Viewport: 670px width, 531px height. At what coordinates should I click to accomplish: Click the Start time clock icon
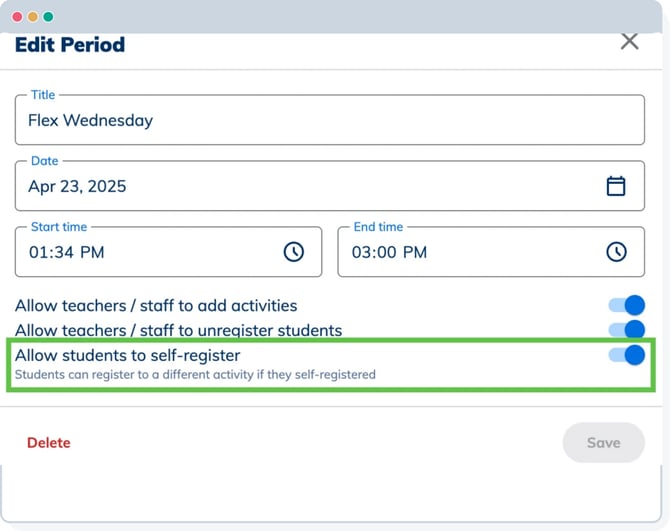click(x=293, y=252)
